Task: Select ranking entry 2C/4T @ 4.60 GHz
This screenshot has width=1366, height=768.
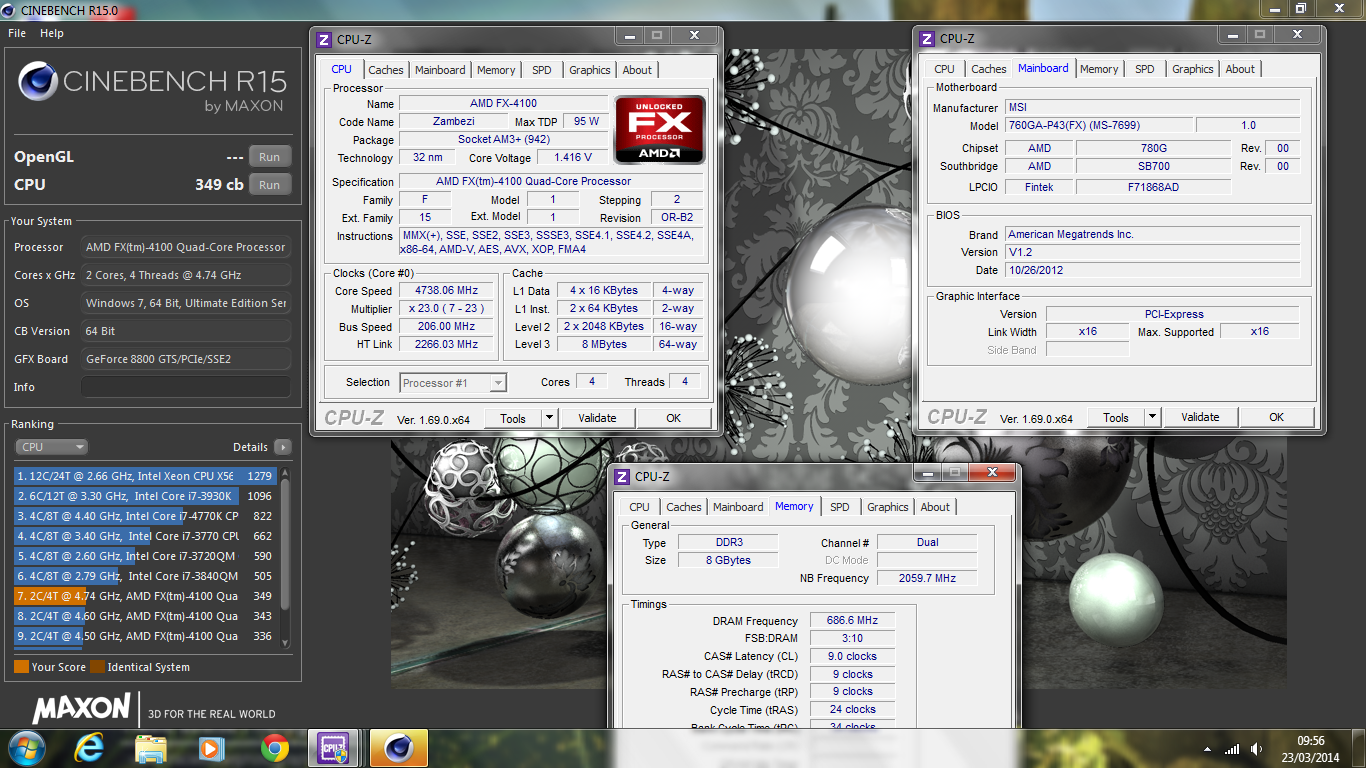Action: pyautogui.click(x=145, y=616)
